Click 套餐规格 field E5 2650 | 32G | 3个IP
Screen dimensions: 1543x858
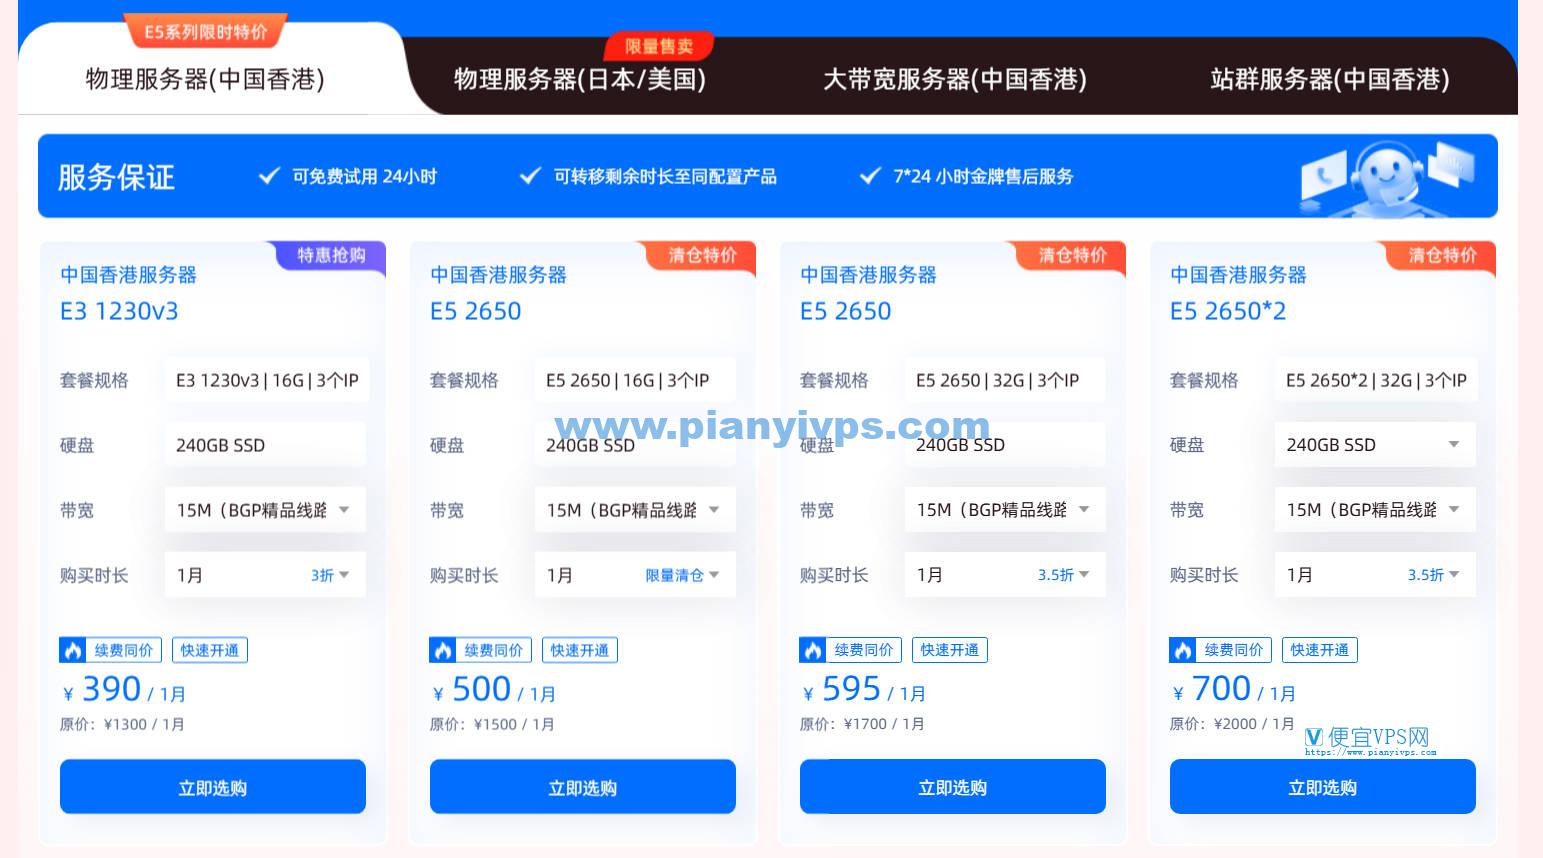click(x=1004, y=380)
